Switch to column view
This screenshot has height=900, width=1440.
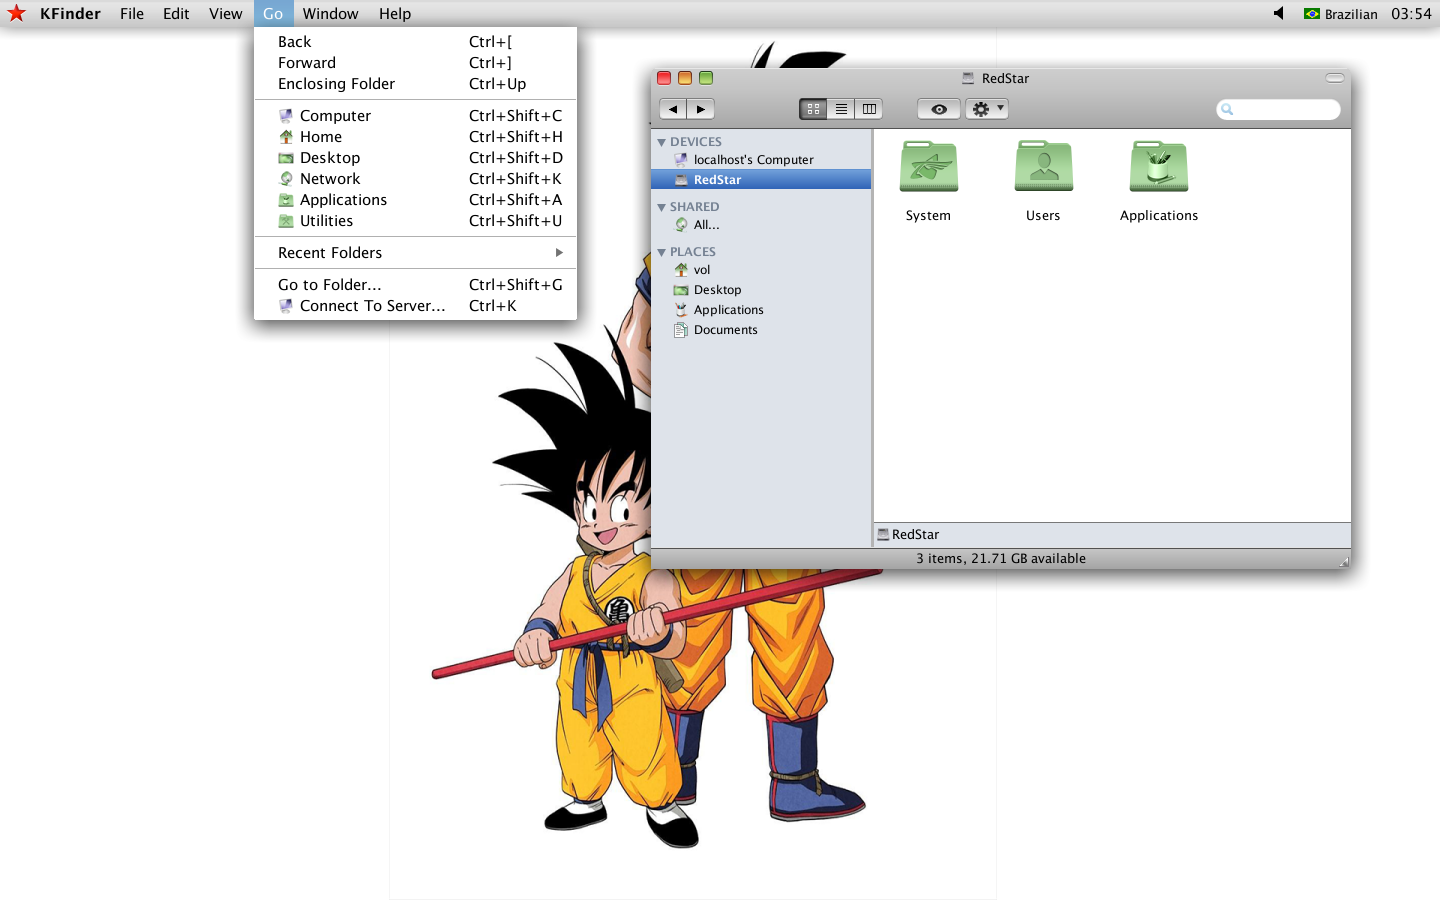(x=869, y=109)
